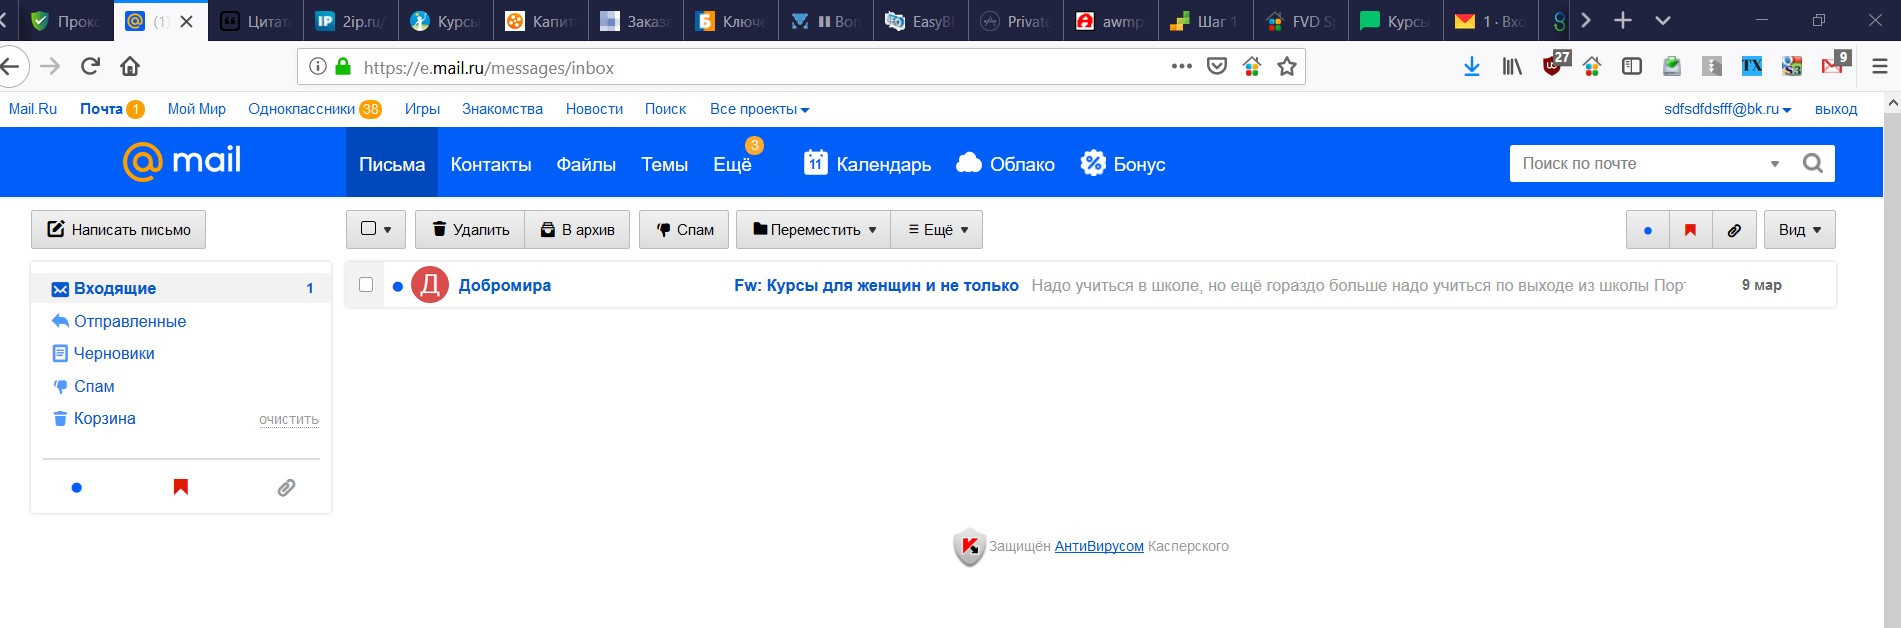Viewport: 1901px width, 628px height.
Task: Open the account sdfsdfdsfff@bk.ru dropdown
Action: pos(1727,109)
